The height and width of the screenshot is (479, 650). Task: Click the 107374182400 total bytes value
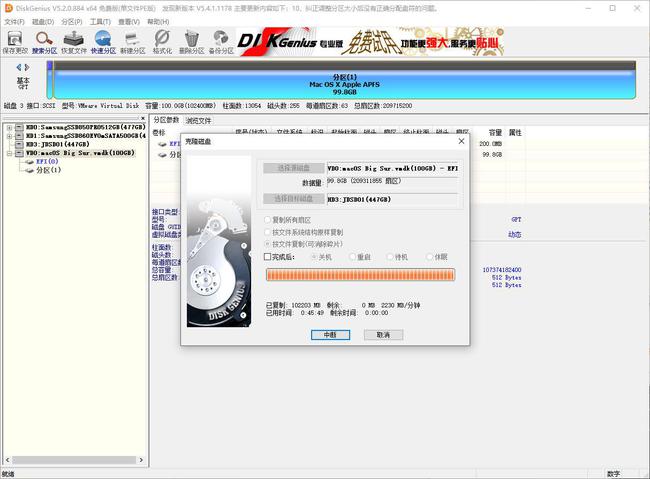click(502, 270)
